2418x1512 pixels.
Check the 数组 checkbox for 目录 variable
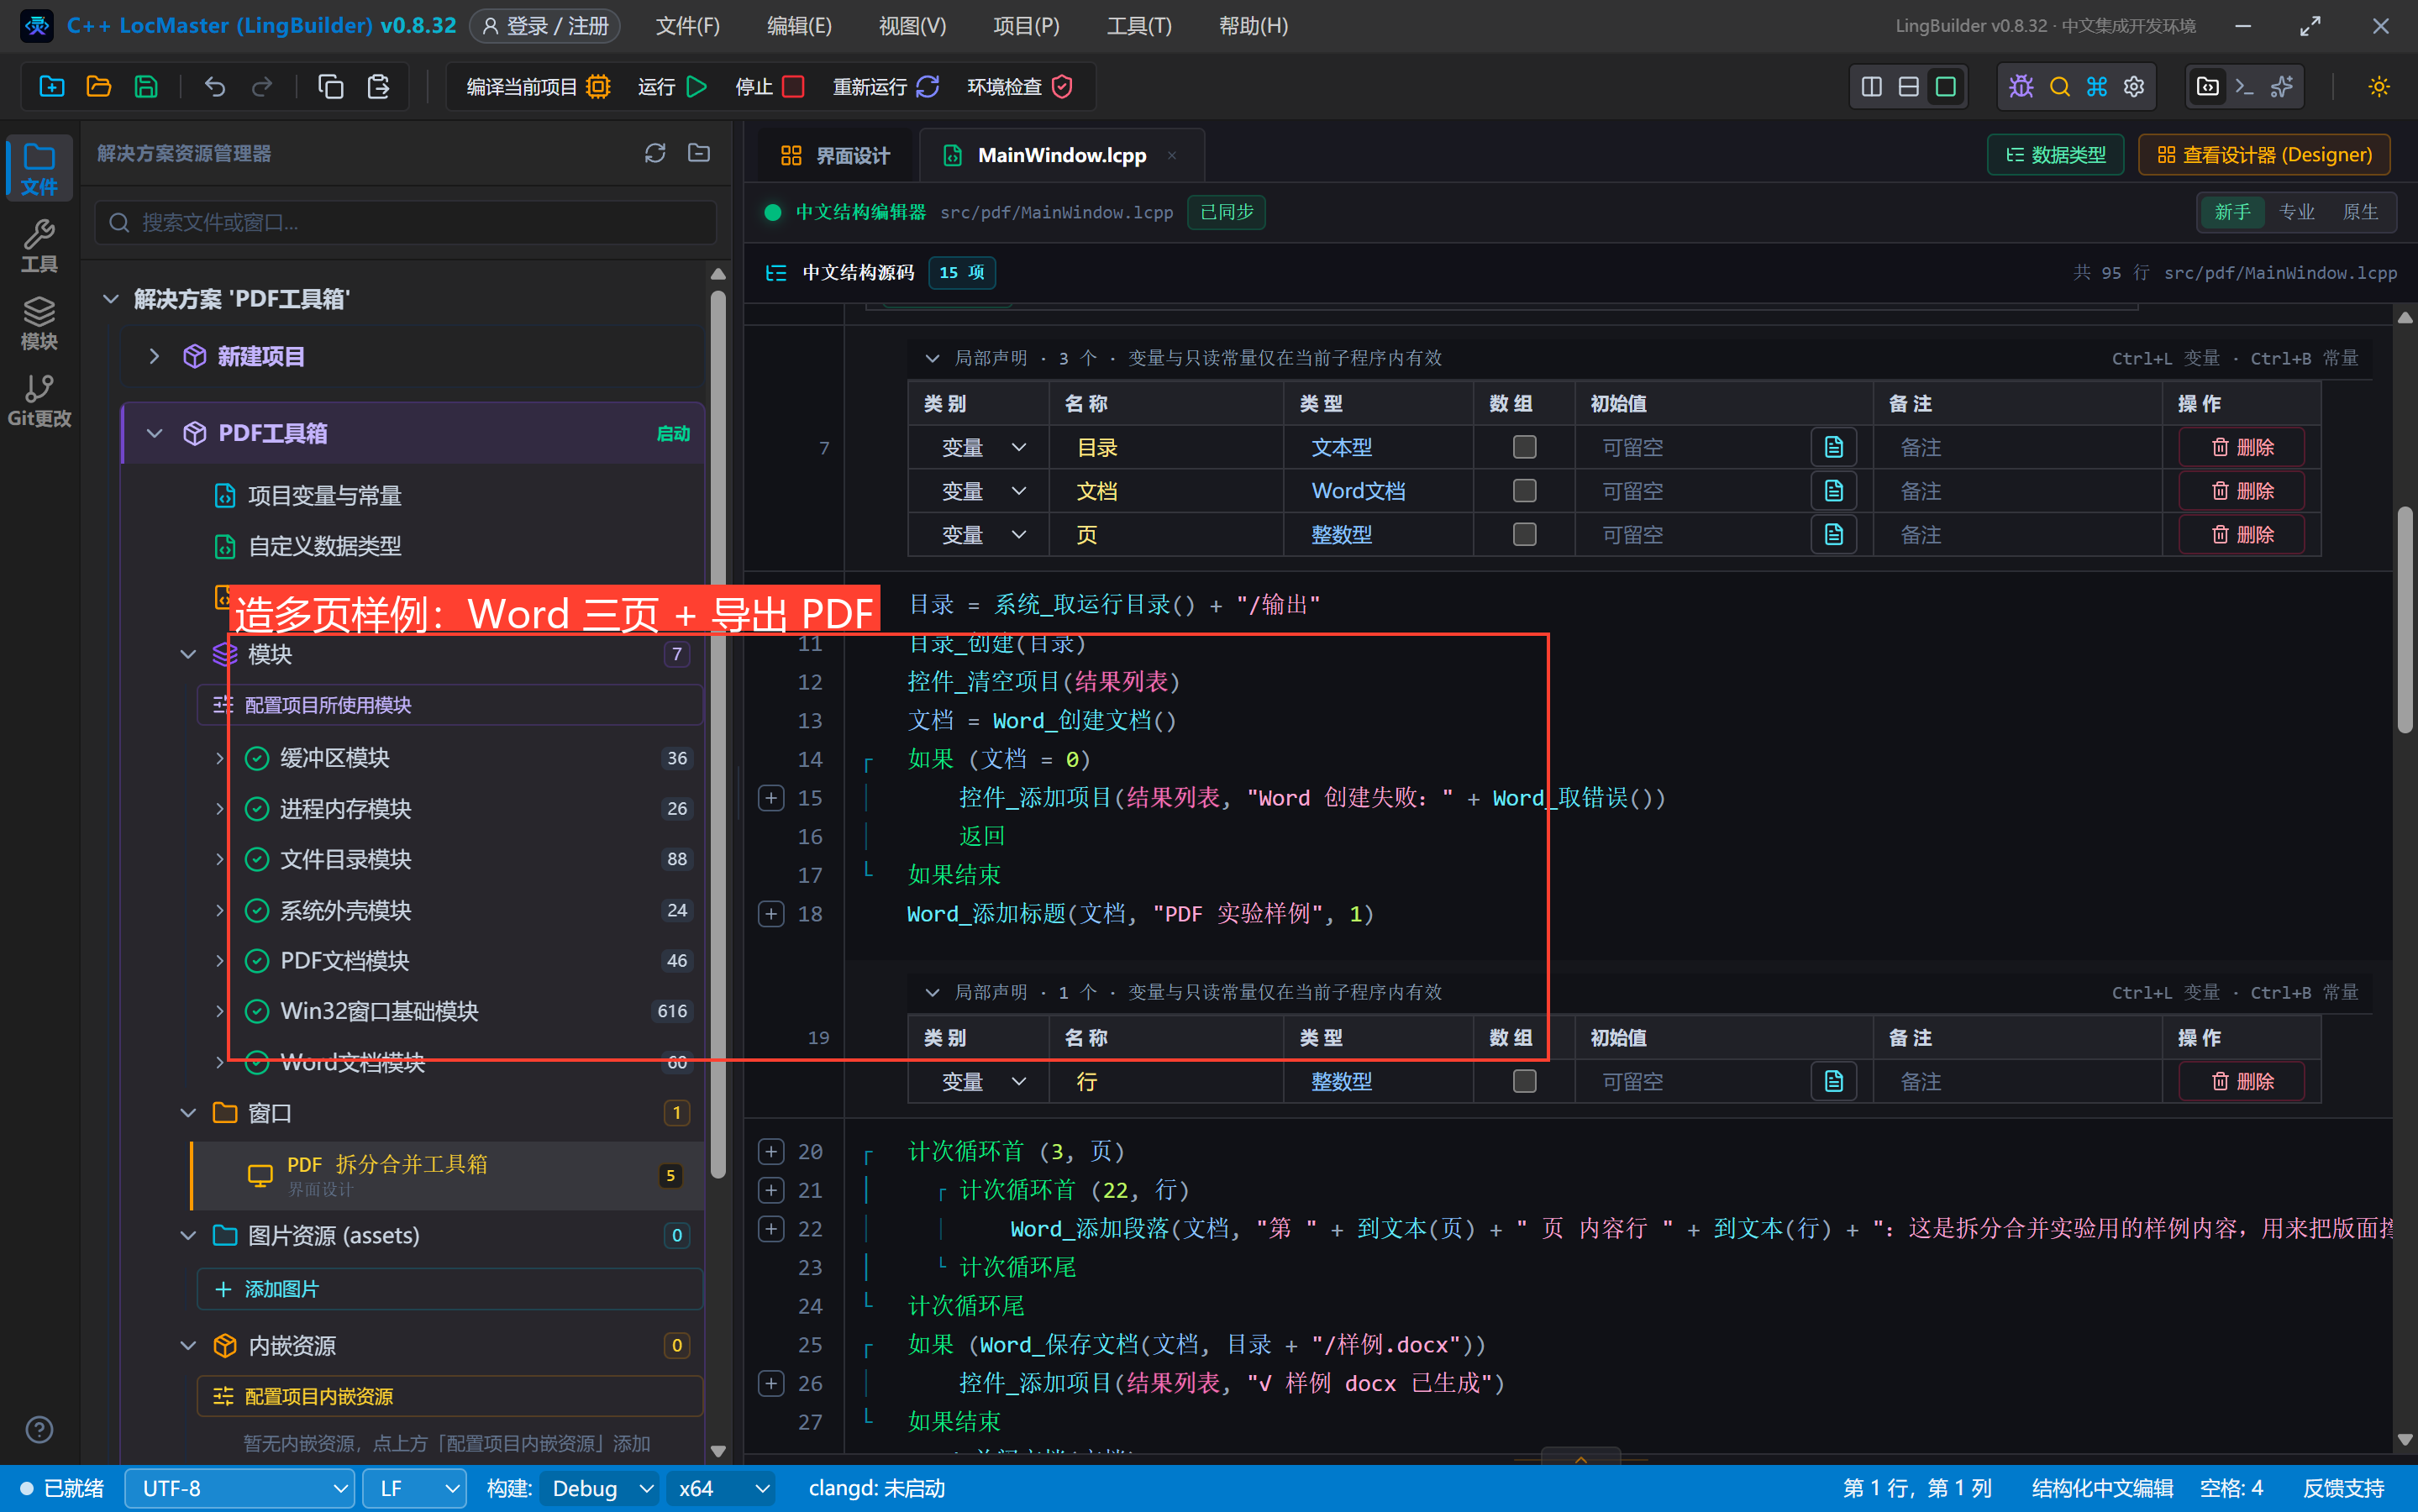1524,447
